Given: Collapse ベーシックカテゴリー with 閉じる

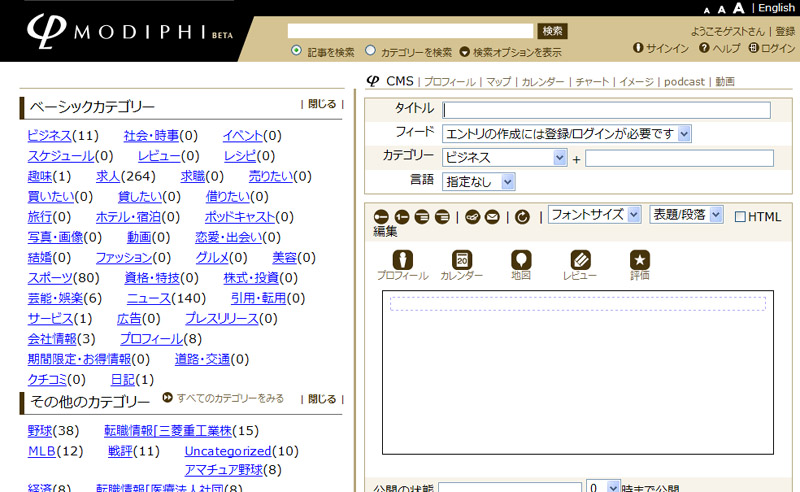Looking at the screenshot, I should click(x=322, y=104).
